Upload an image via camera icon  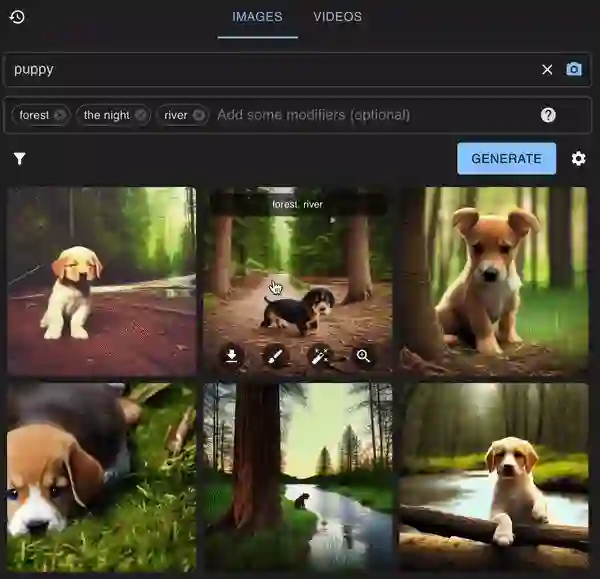pos(574,69)
